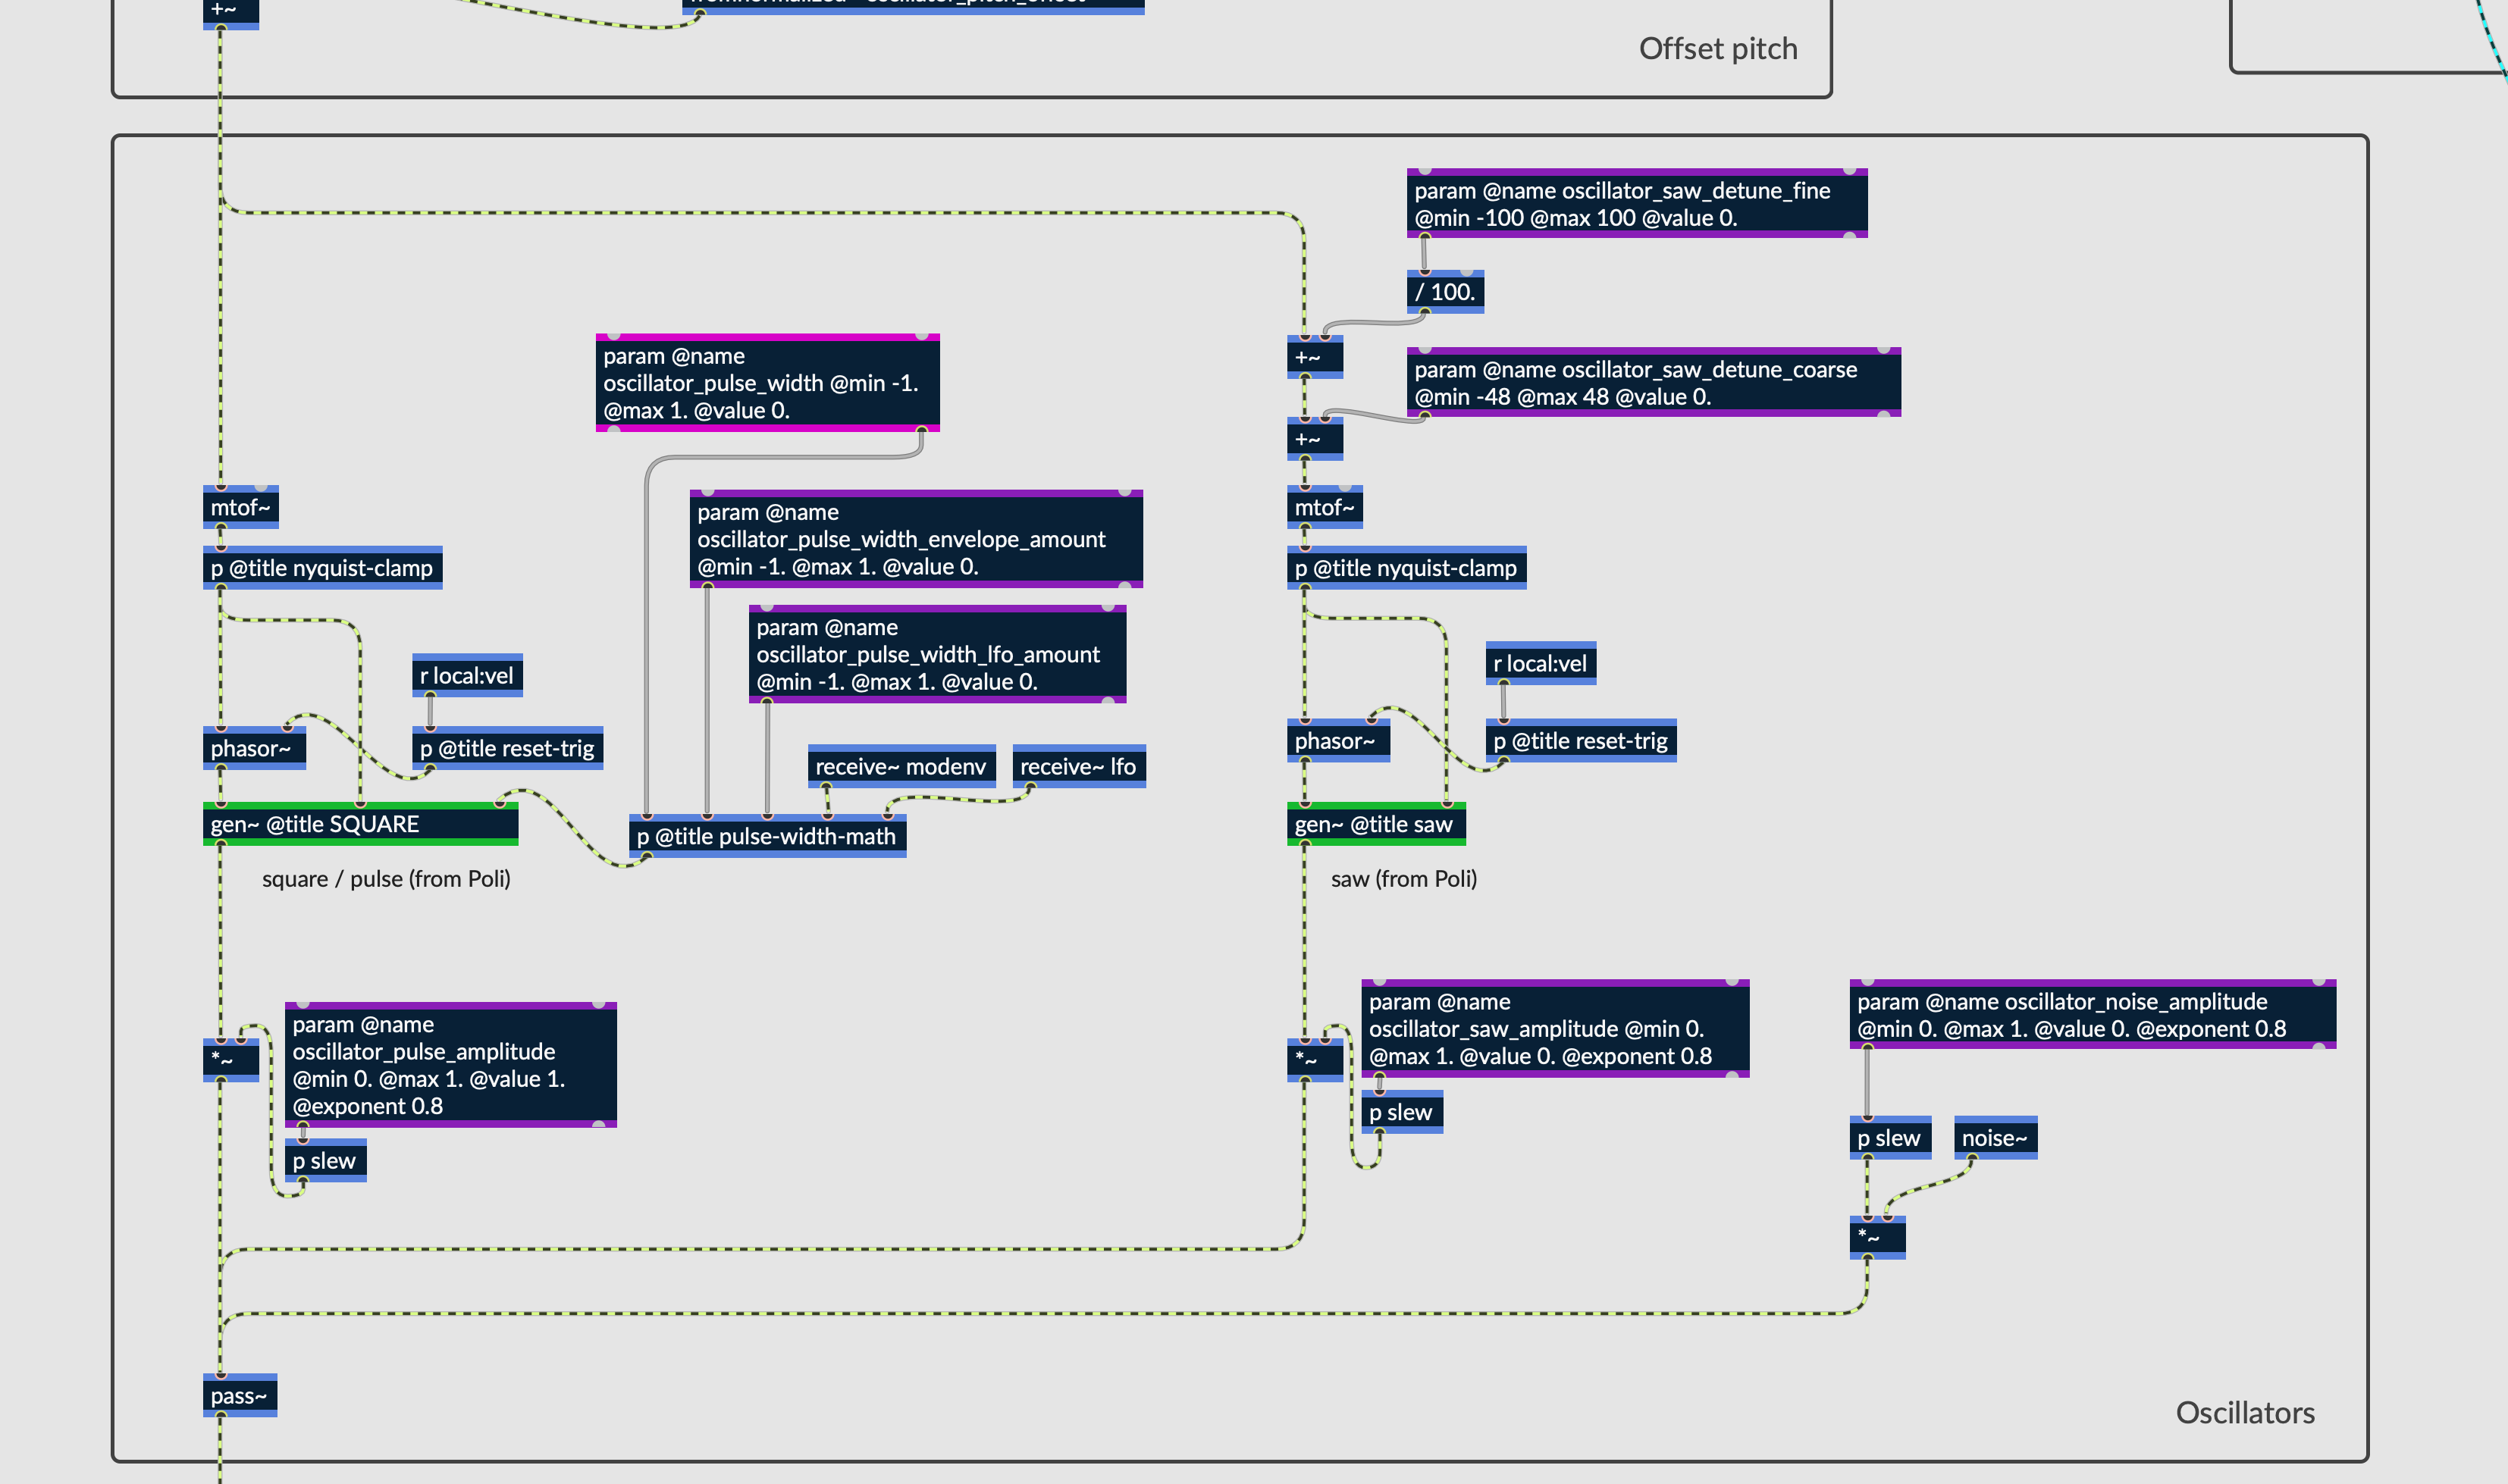Click the p @title pulse-width-math subpatcher

[x=767, y=836]
